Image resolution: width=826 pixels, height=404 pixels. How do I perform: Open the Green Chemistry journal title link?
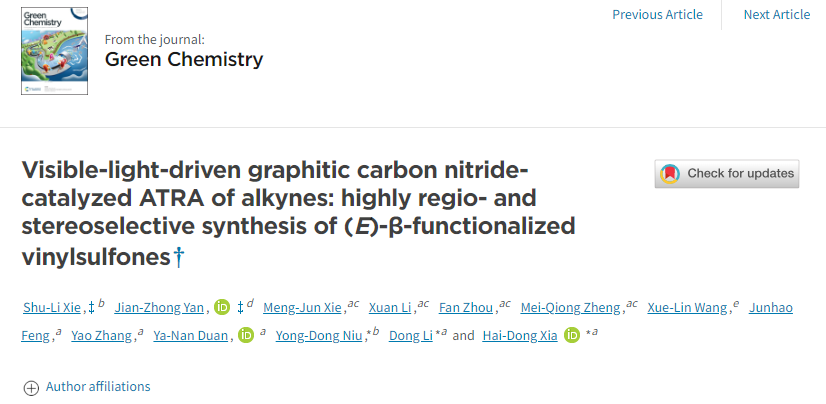coord(184,60)
